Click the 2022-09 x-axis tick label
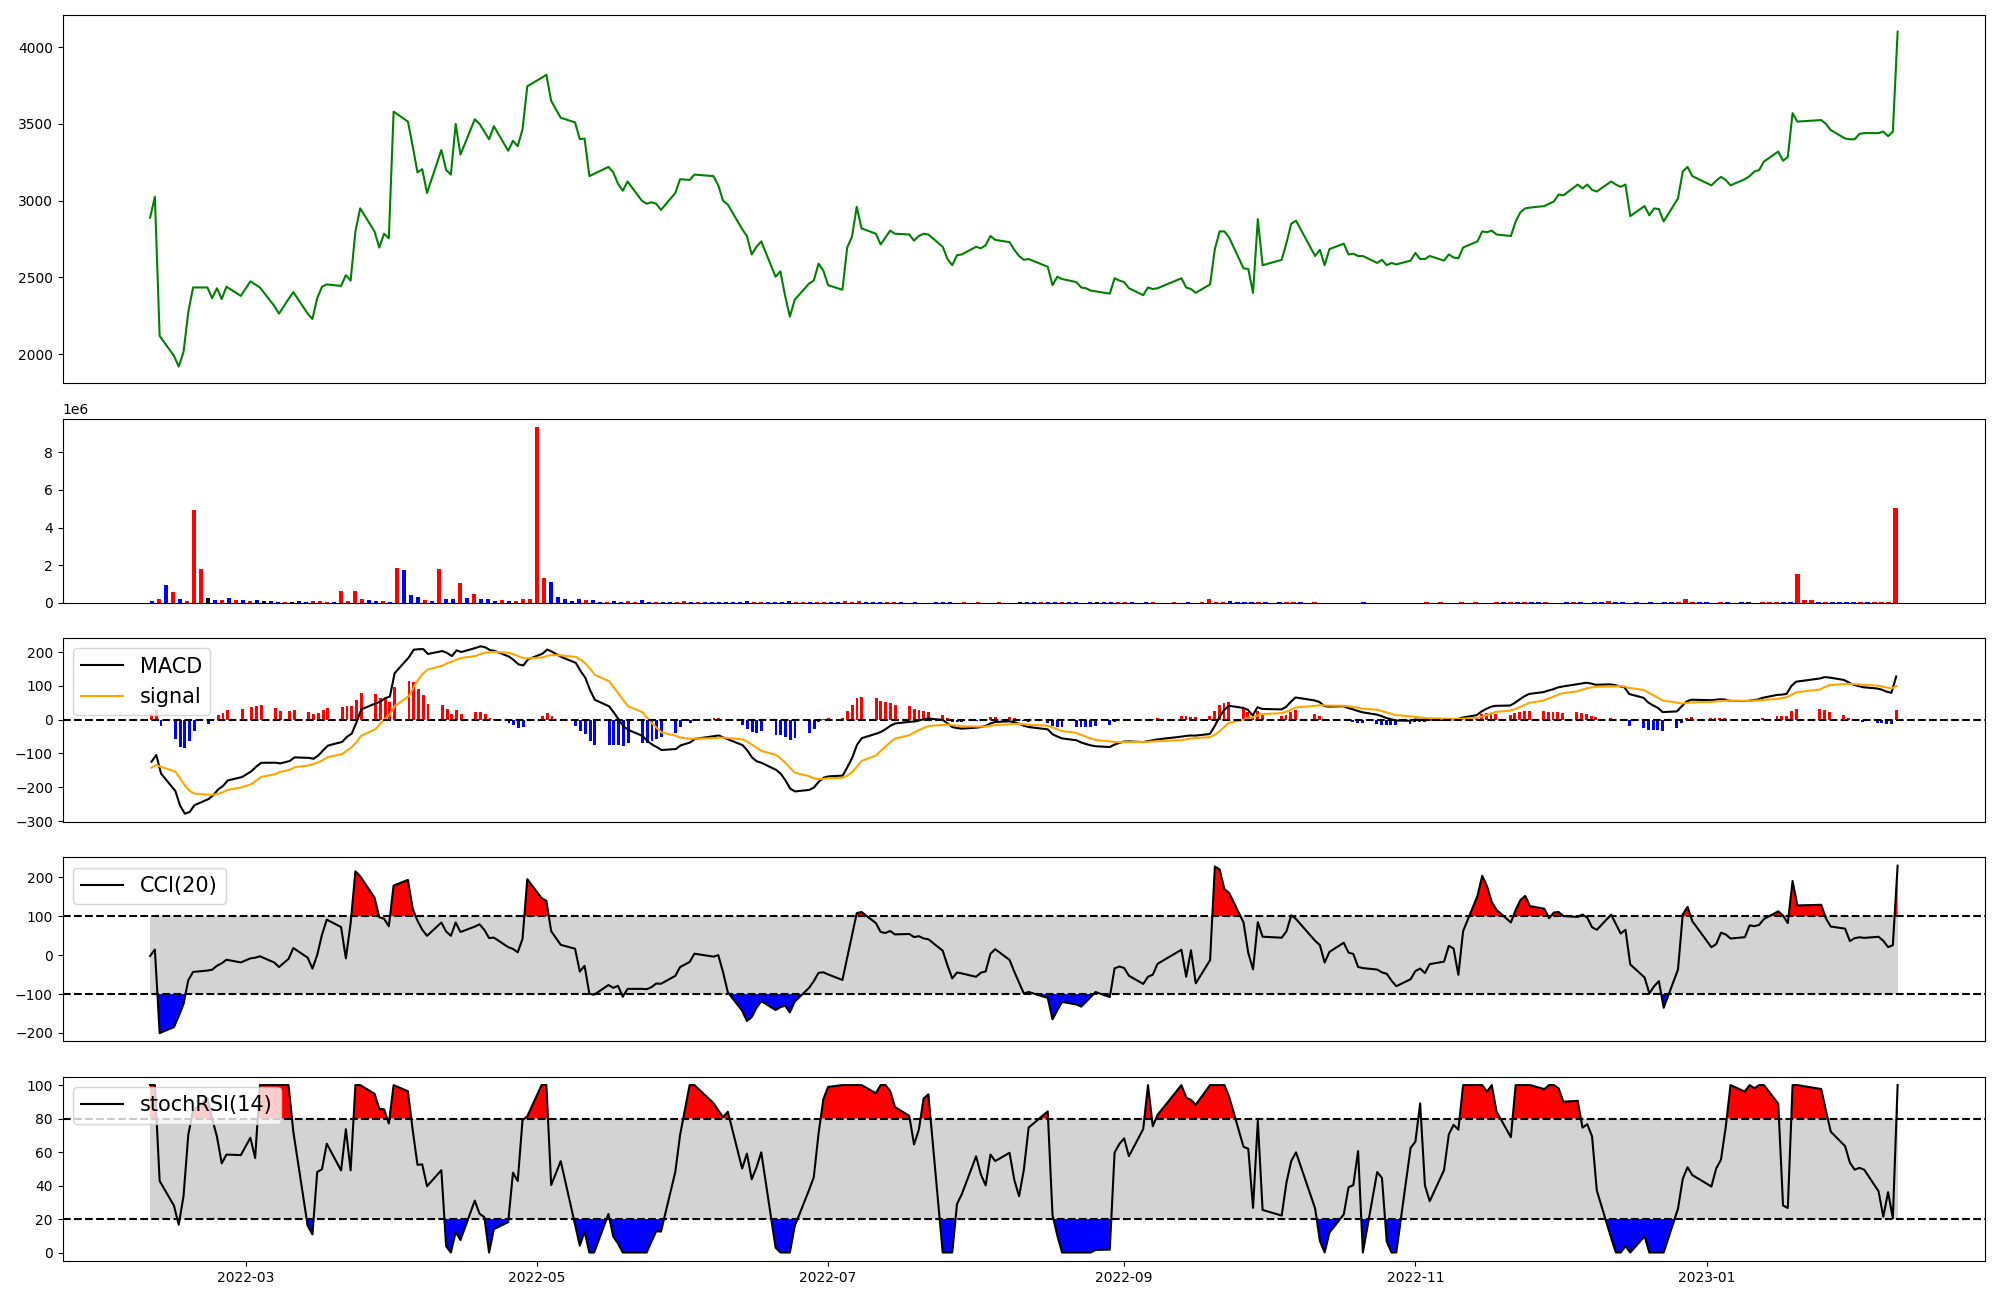 tap(1124, 1277)
